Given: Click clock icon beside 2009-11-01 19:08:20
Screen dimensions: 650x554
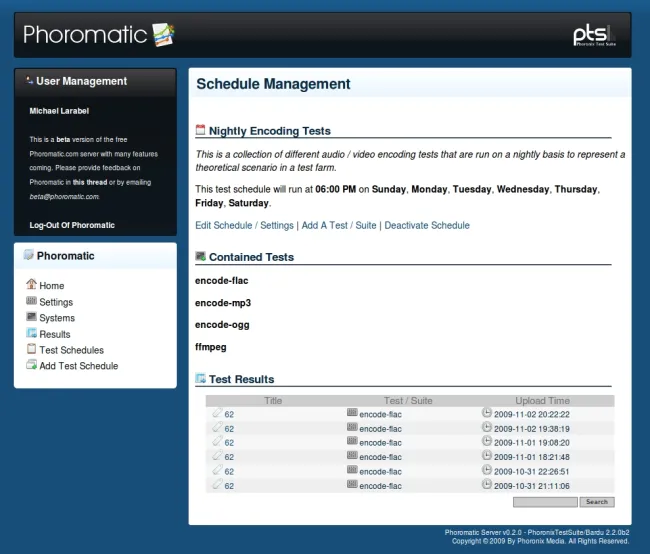Looking at the screenshot, I should click(486, 441).
